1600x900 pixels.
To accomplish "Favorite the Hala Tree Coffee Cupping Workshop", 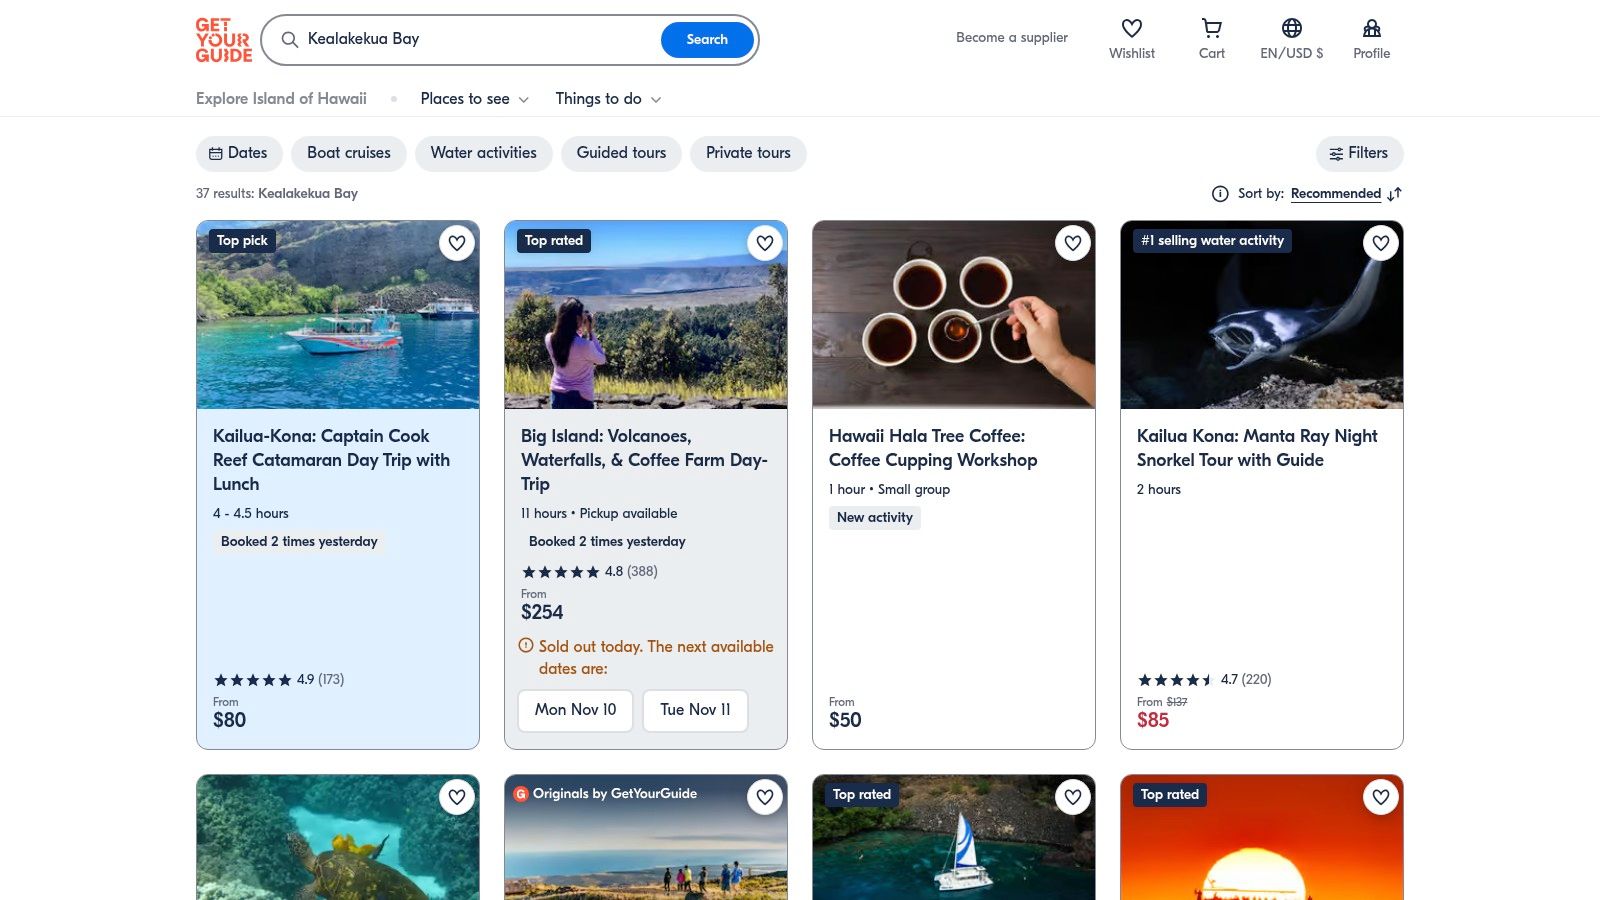I will (1073, 243).
